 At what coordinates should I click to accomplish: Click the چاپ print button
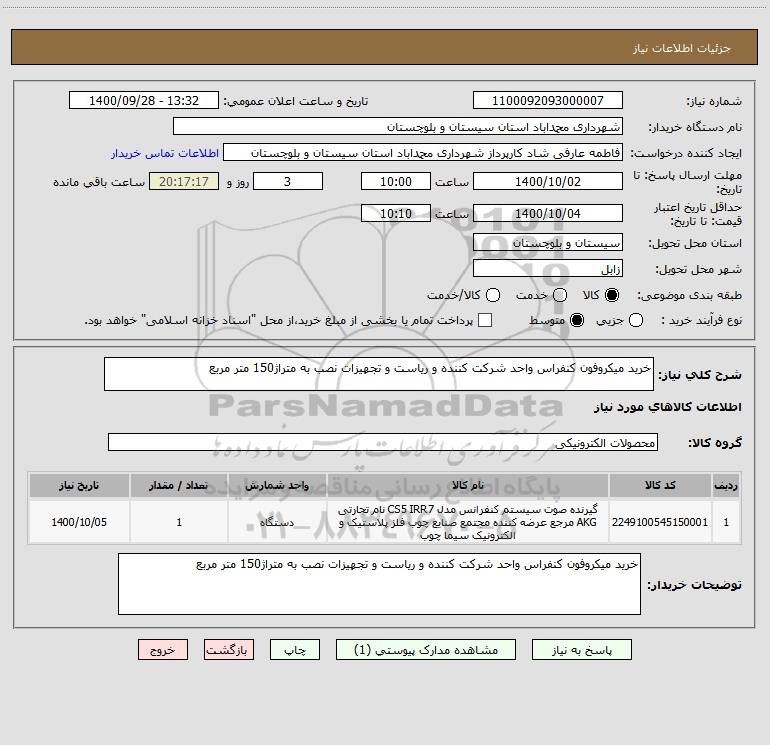click(295, 650)
